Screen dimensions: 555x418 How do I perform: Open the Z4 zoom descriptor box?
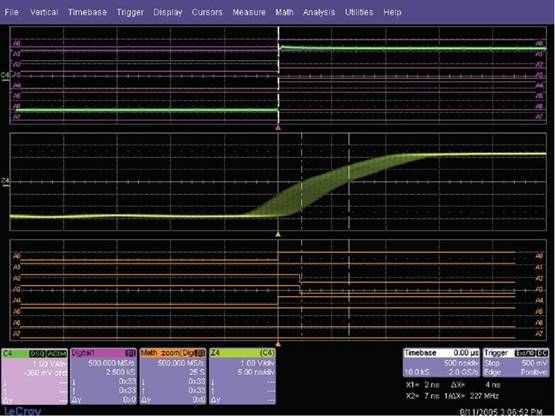pyautogui.click(x=242, y=377)
